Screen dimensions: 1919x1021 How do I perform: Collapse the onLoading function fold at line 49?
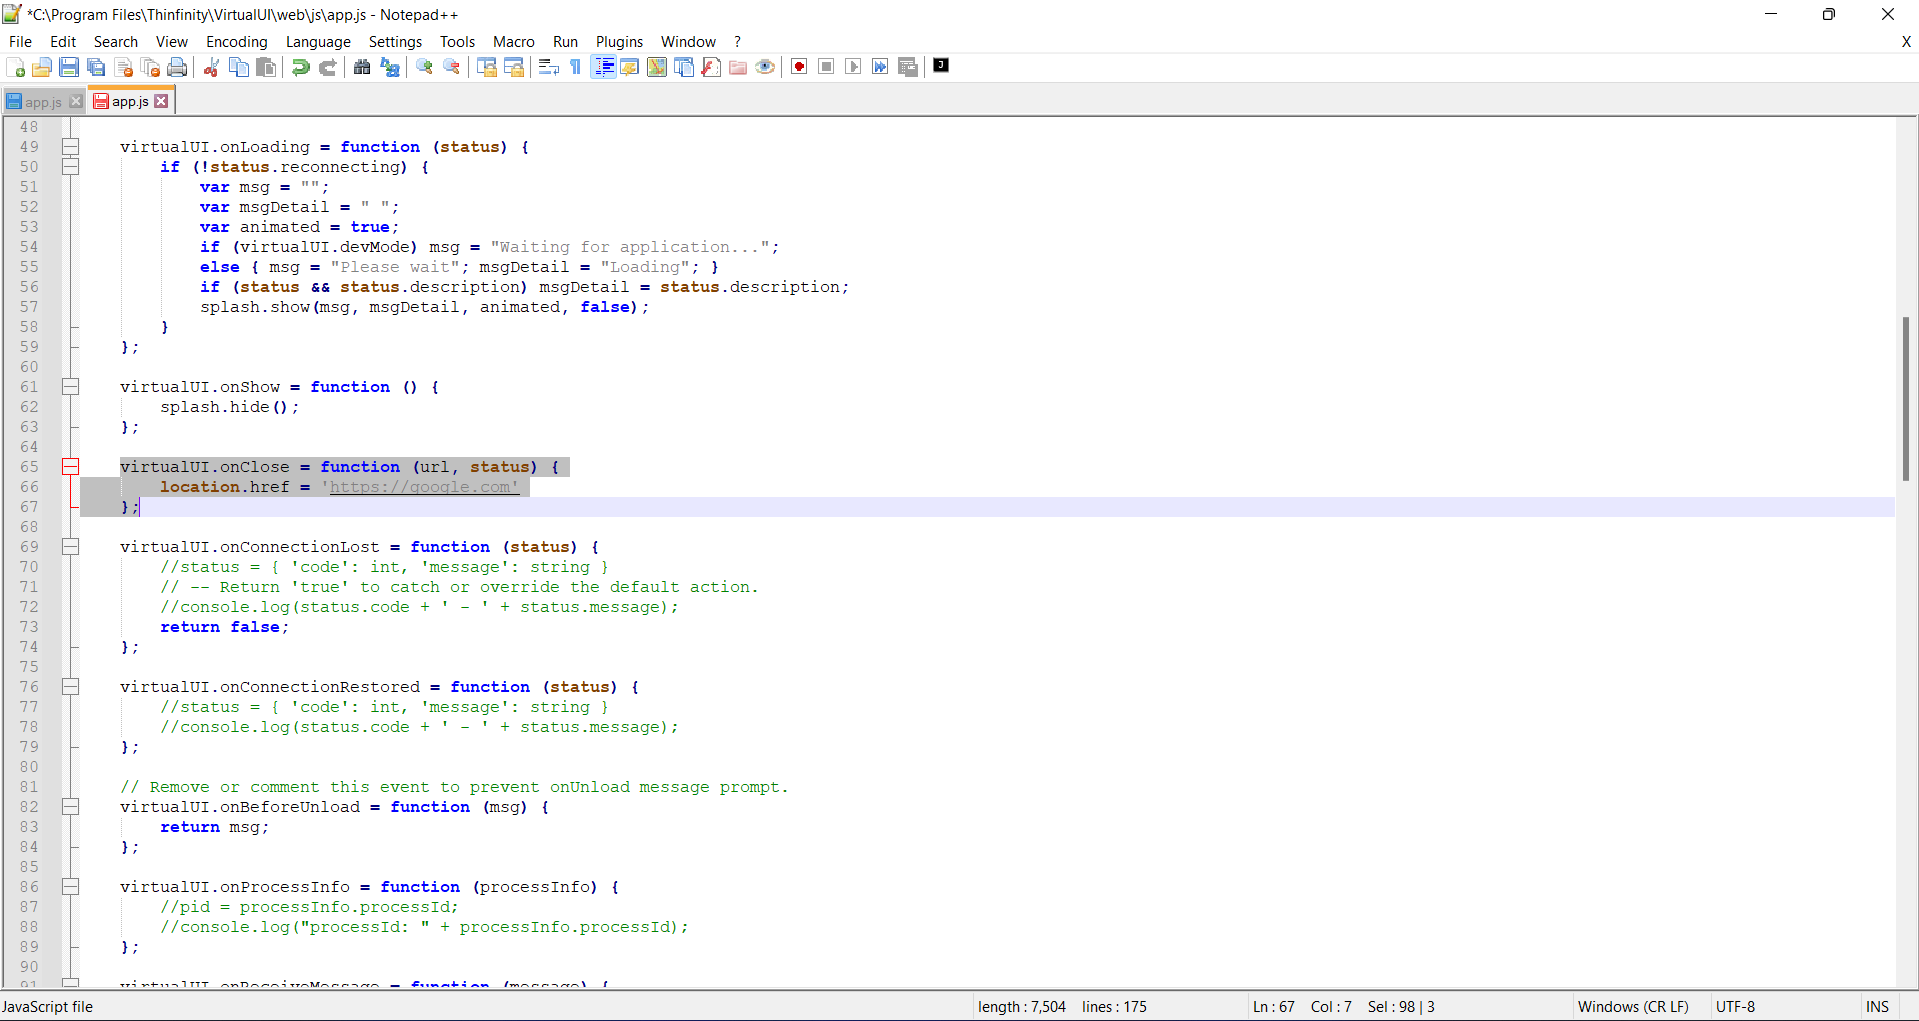coord(71,147)
